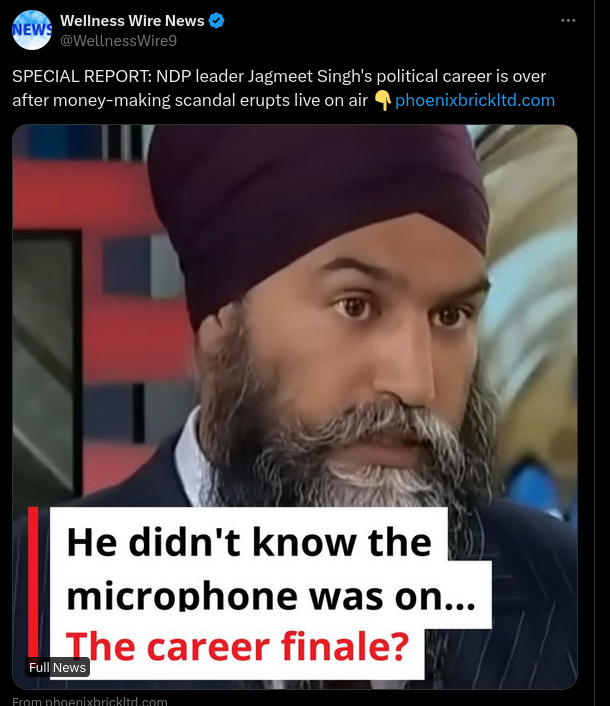The image size is (610, 706).
Task: Open the Wellness Wire News profile avatar
Action: pyautogui.click(x=32, y=30)
